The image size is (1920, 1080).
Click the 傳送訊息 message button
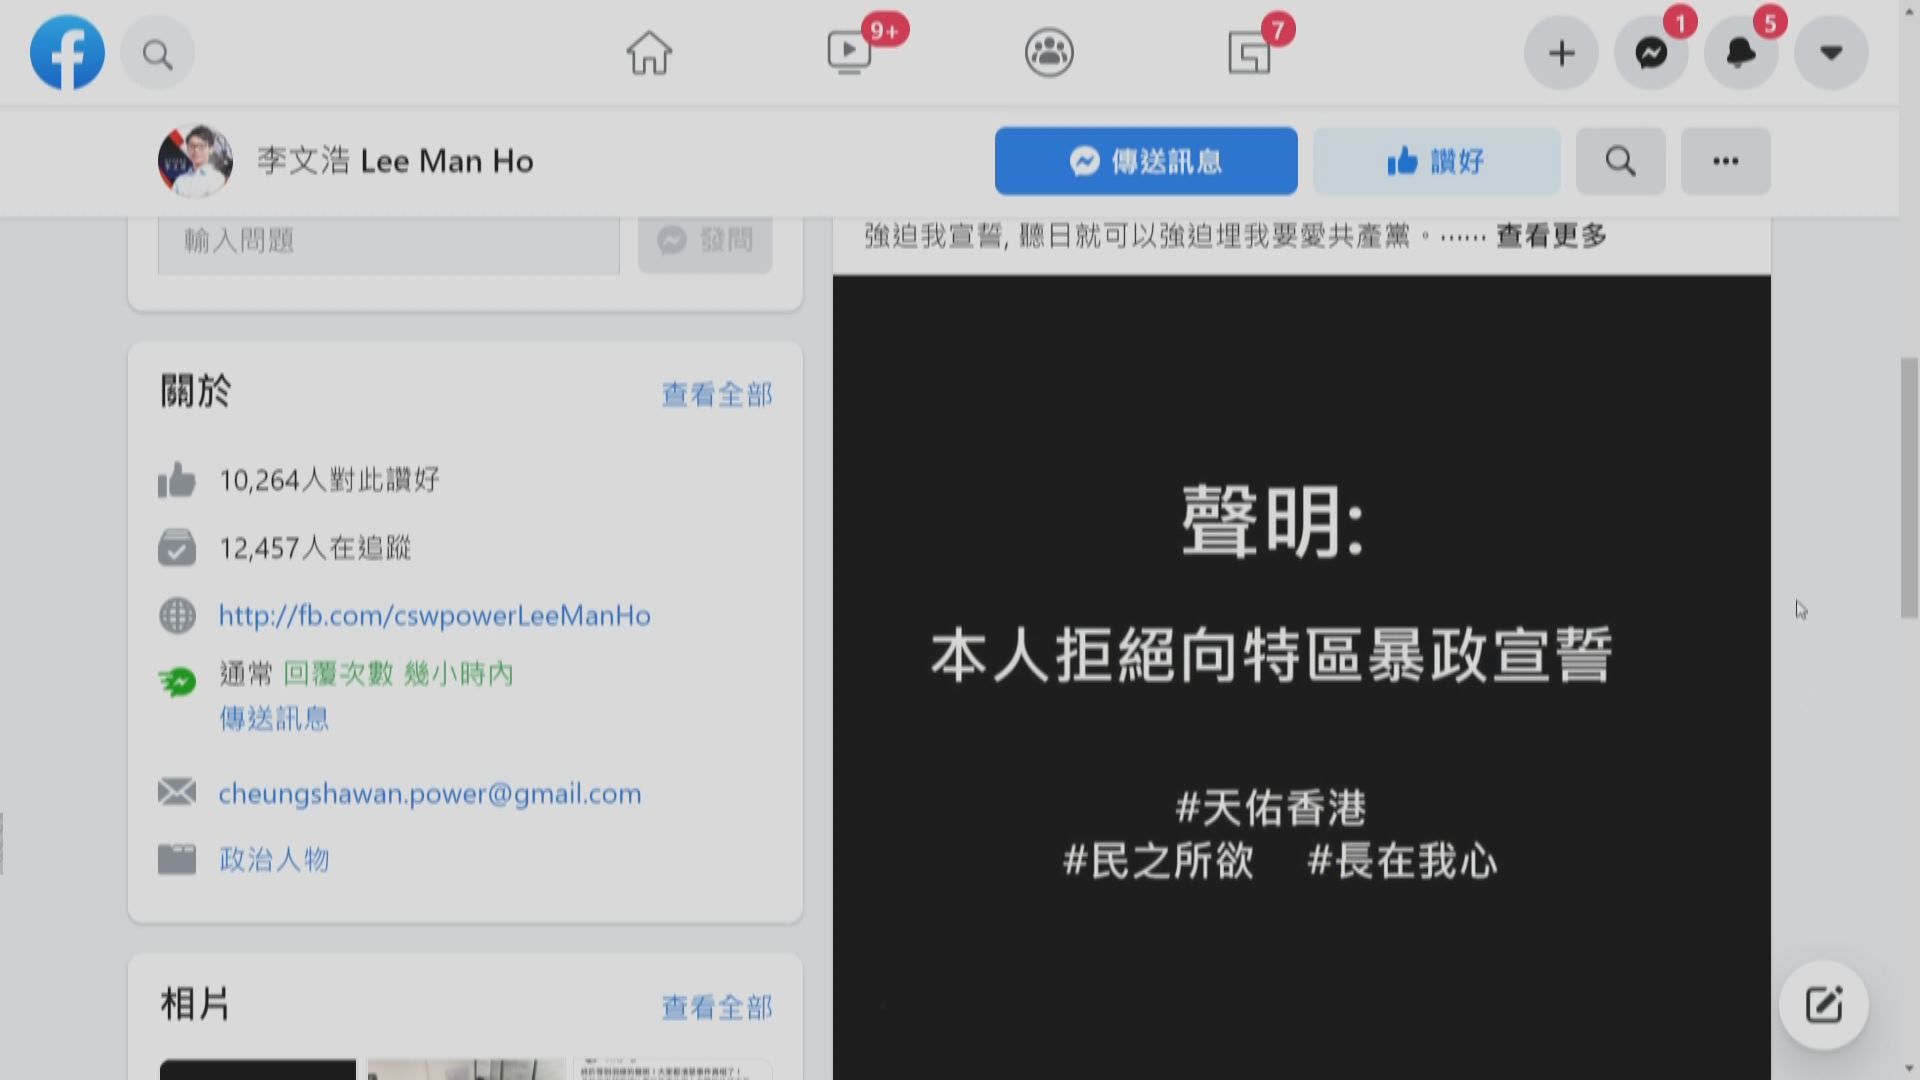(x=1146, y=161)
